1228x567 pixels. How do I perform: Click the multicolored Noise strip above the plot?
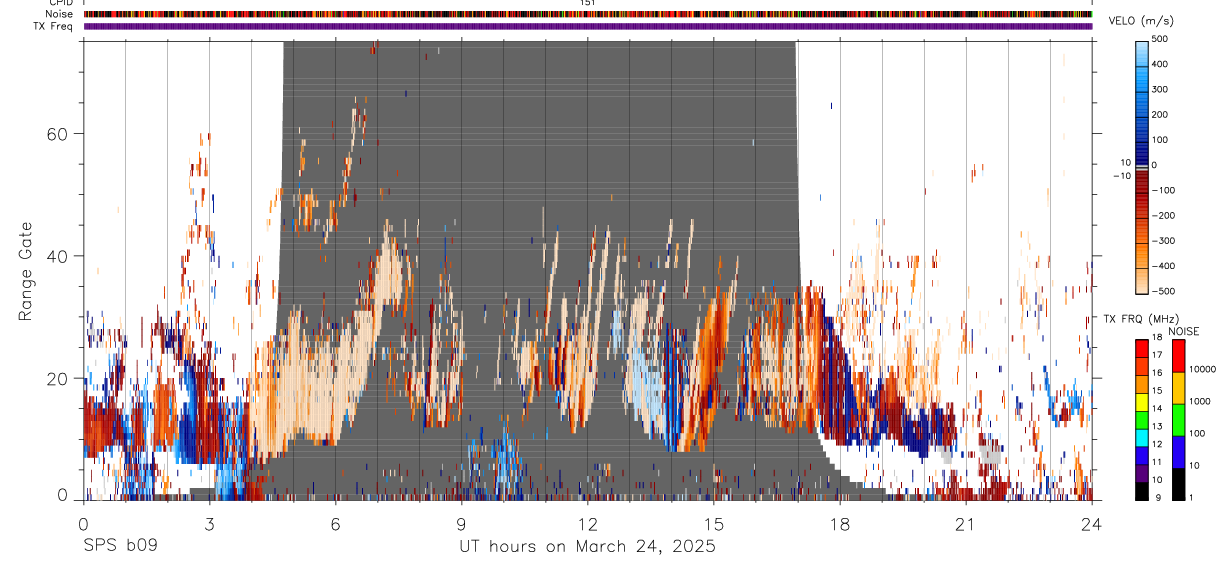pyautogui.click(x=587, y=14)
